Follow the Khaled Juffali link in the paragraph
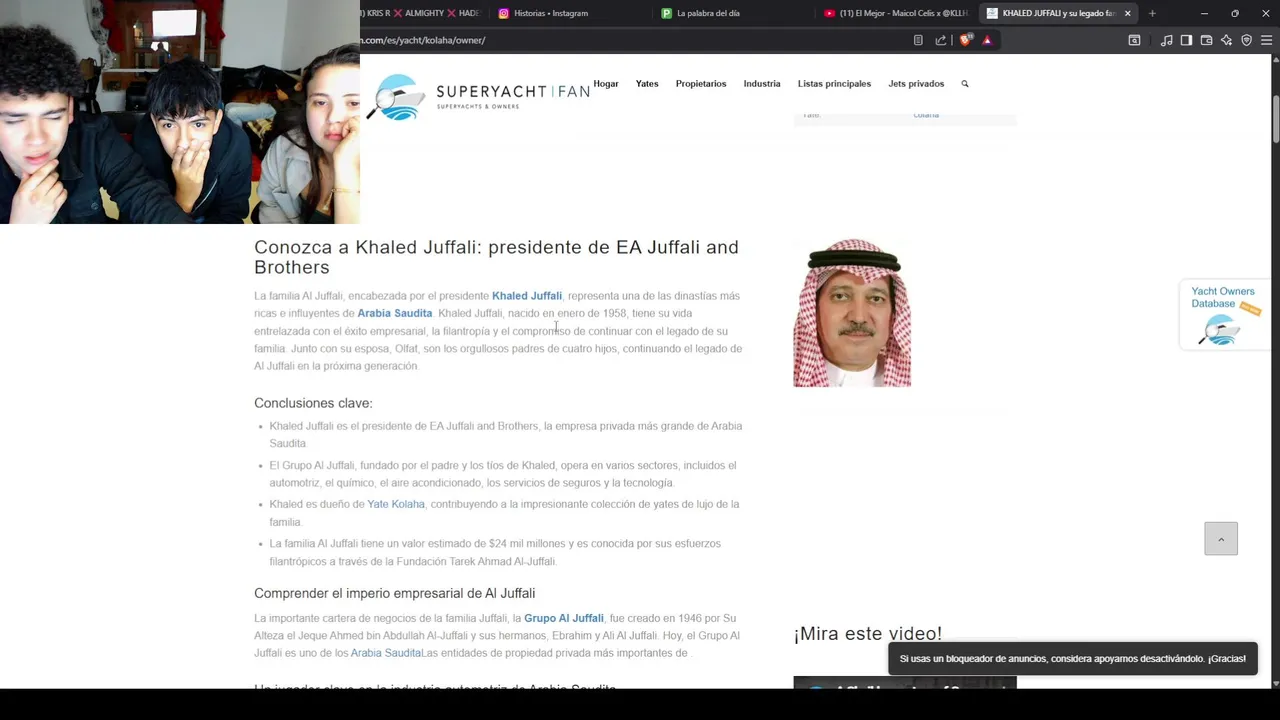This screenshot has height=720, width=1280. (527, 296)
